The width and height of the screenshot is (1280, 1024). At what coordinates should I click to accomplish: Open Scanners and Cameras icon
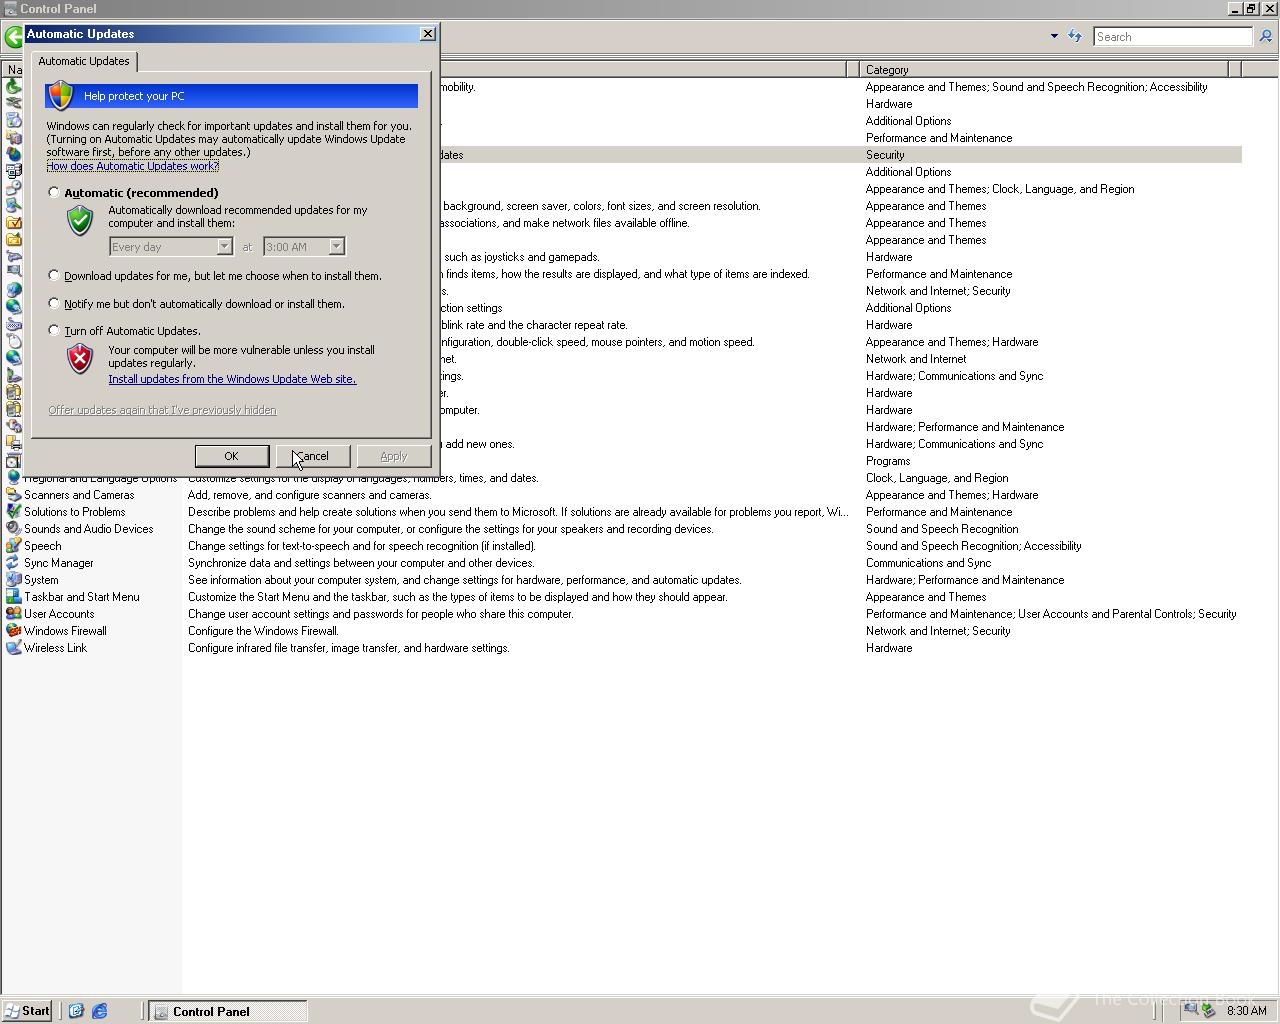[13, 495]
